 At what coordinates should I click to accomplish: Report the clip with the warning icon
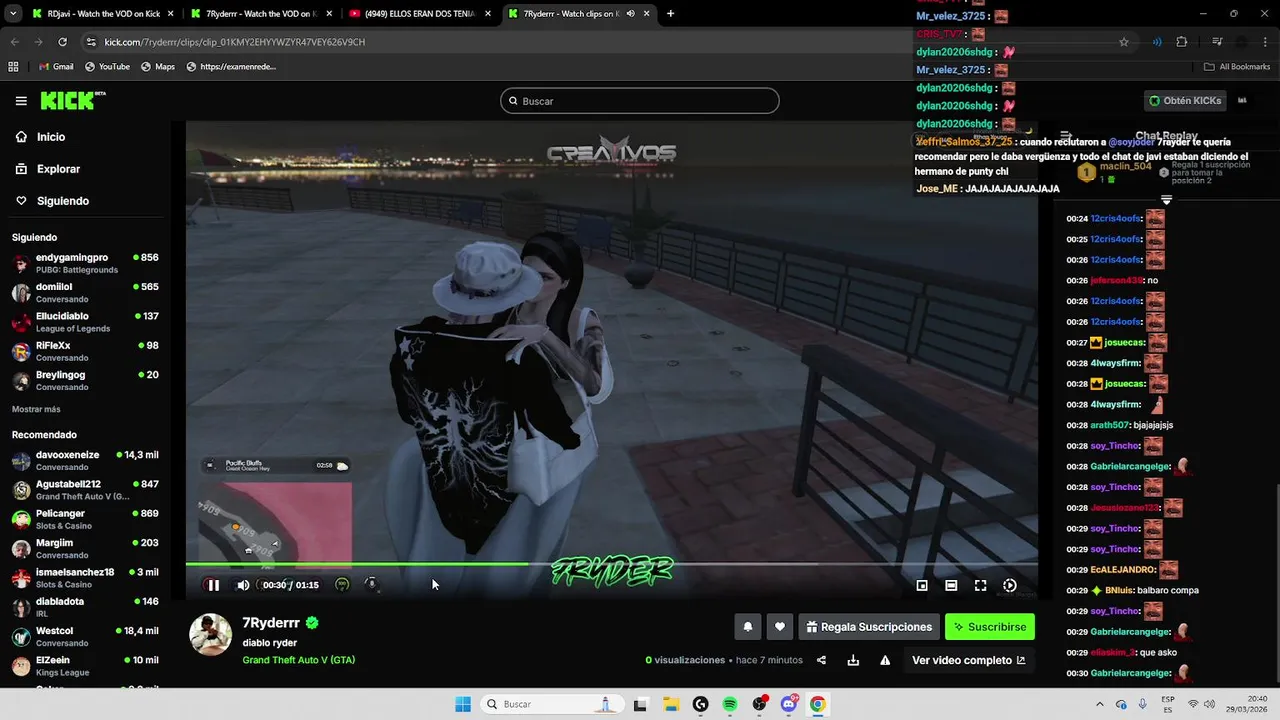point(885,660)
